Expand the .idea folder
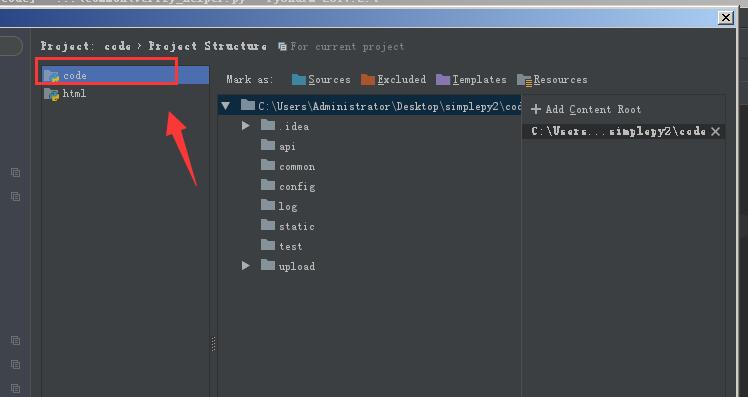Viewport: 748px width, 397px height. point(246,125)
